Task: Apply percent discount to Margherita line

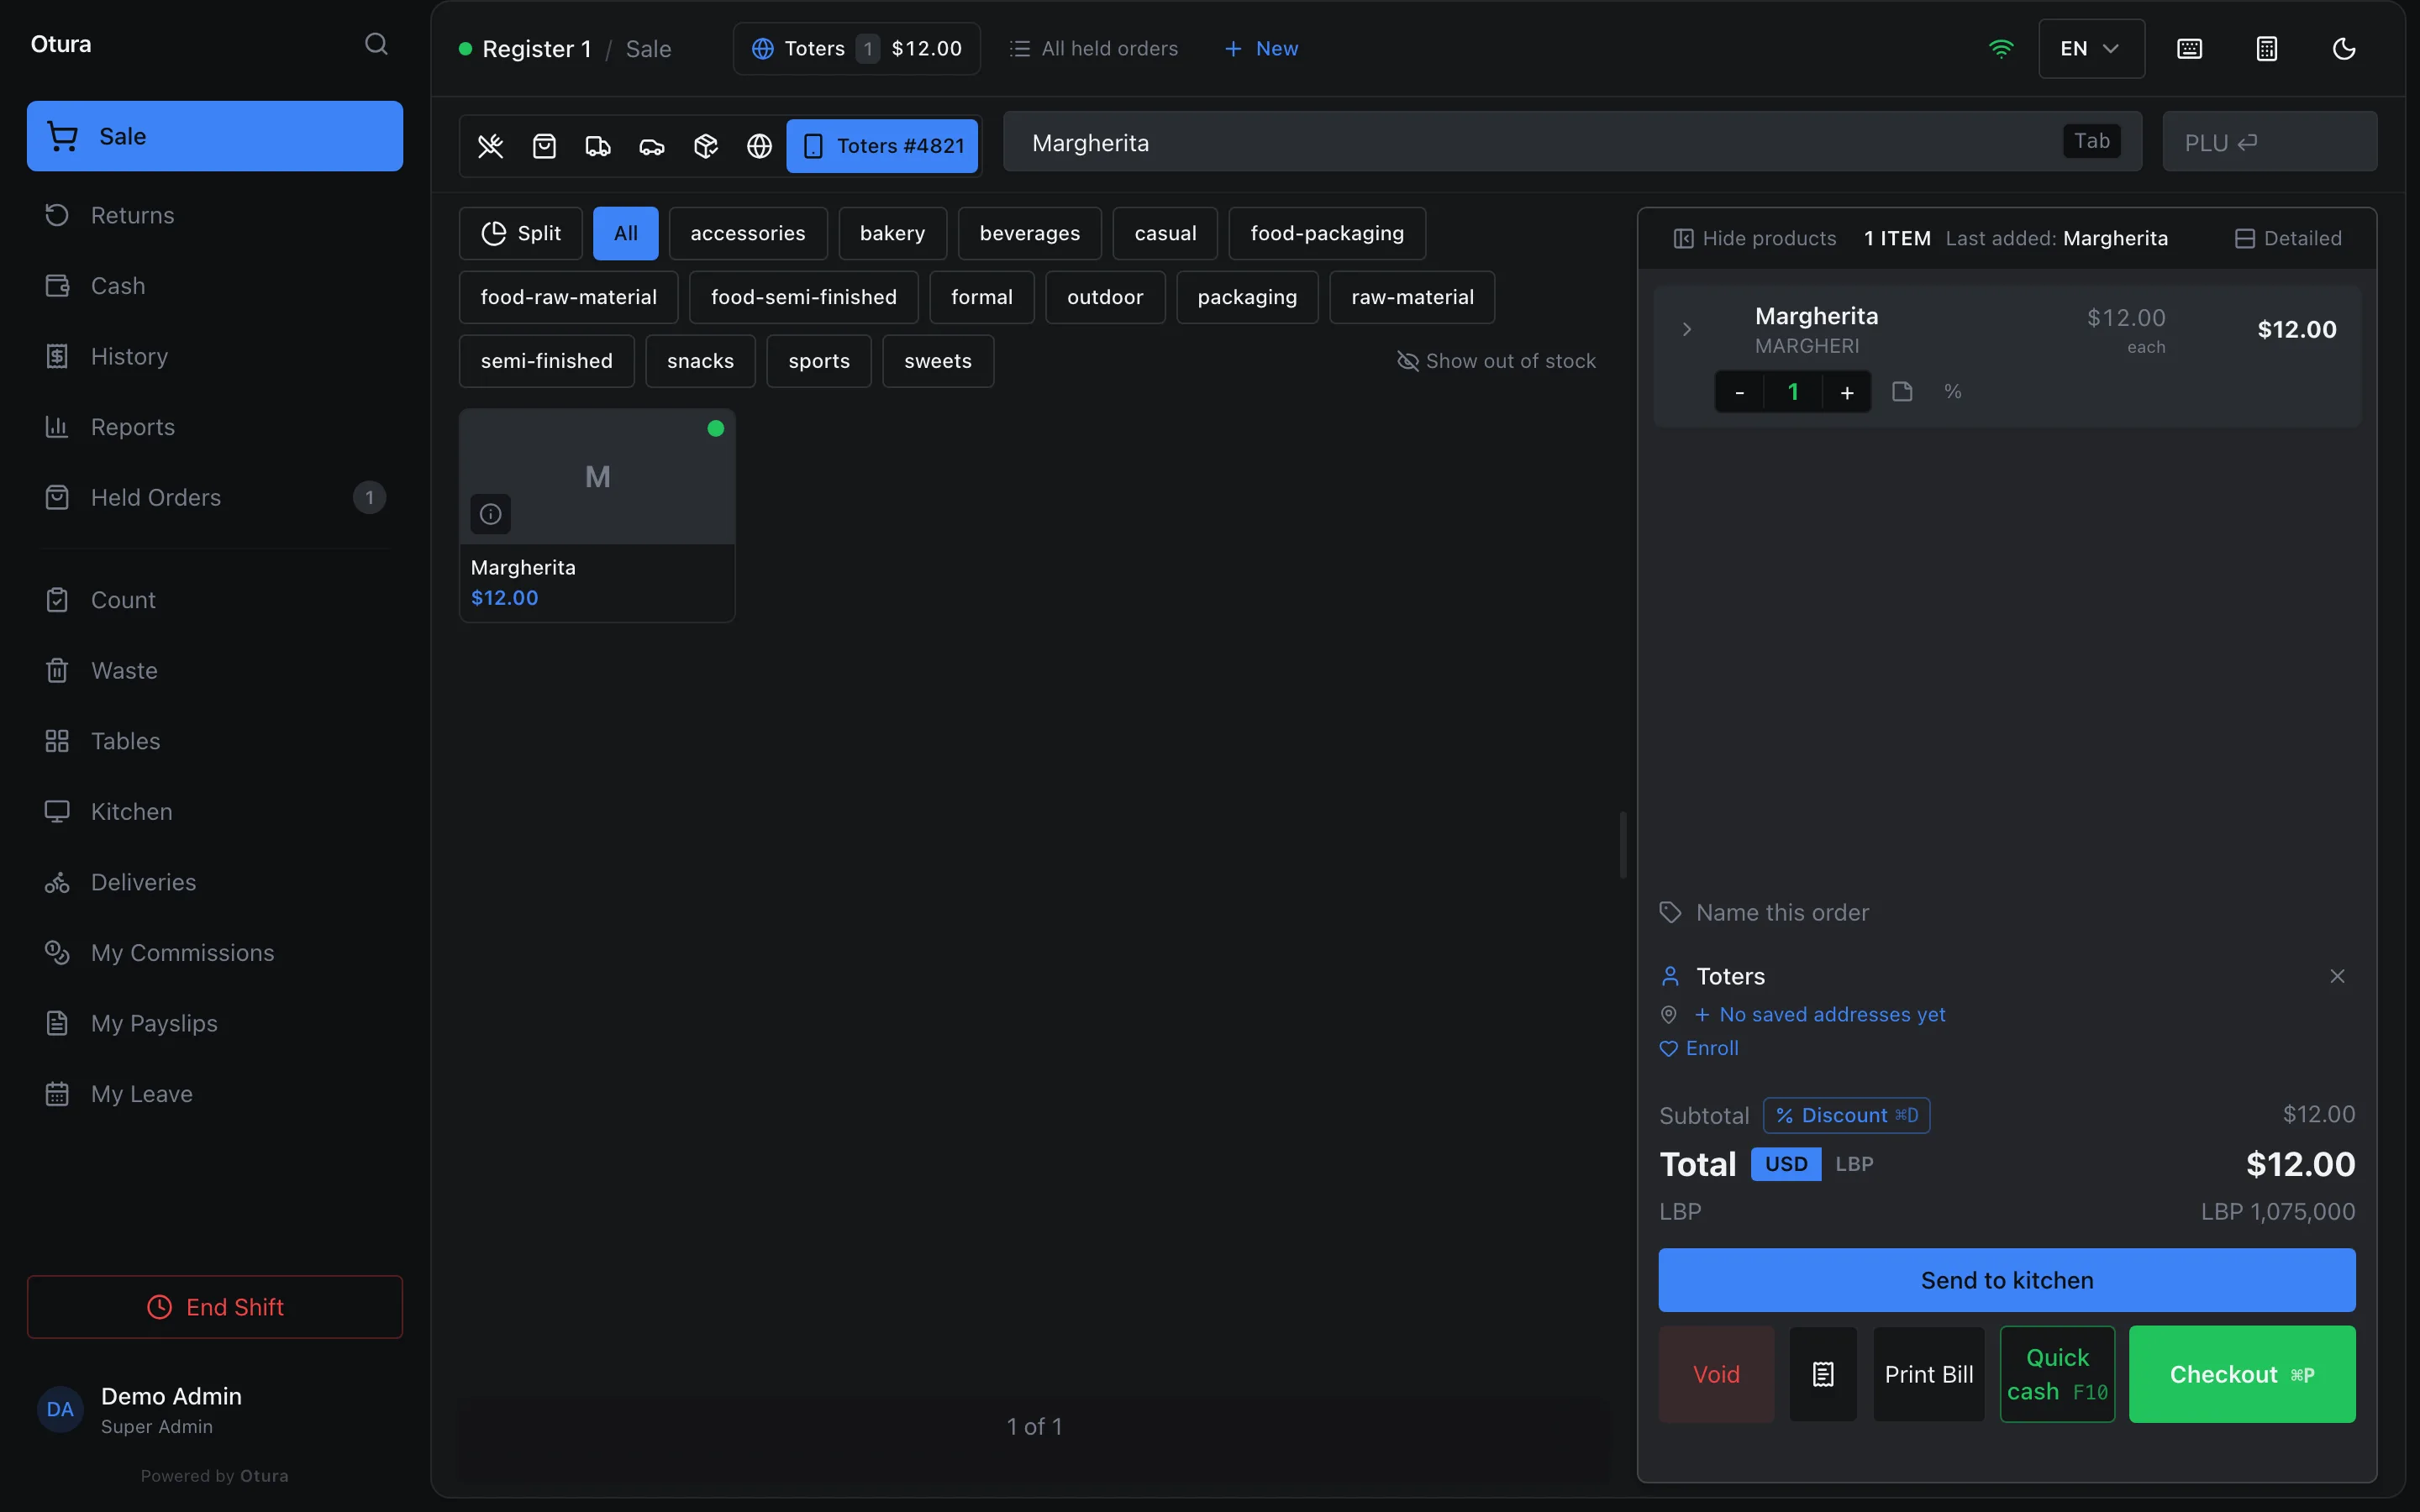Action: click(x=1953, y=391)
